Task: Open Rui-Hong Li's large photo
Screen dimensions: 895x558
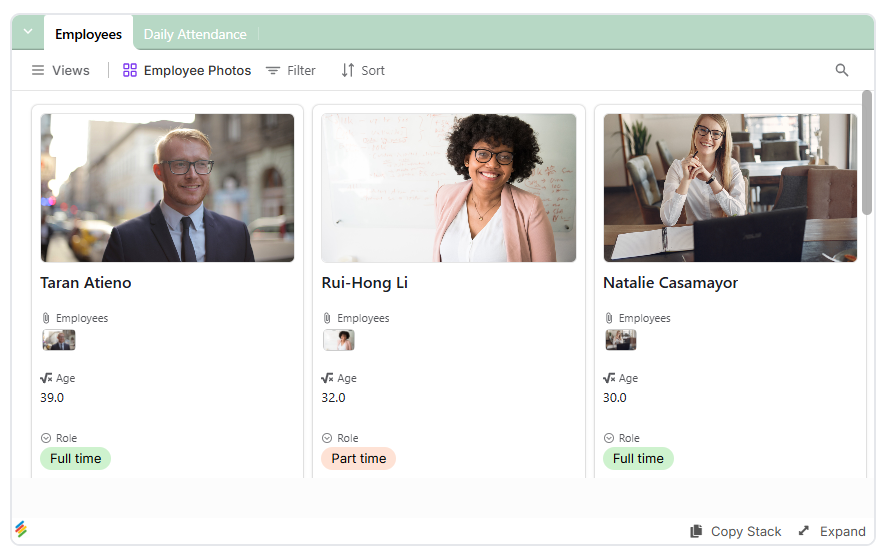Action: point(449,188)
